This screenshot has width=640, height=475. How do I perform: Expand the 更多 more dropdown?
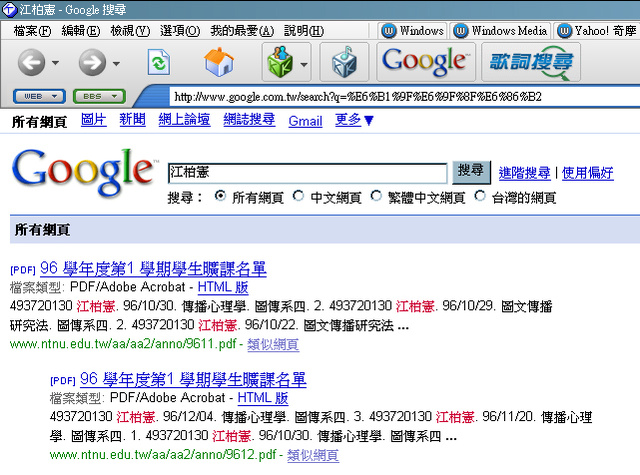pyautogui.click(x=354, y=120)
